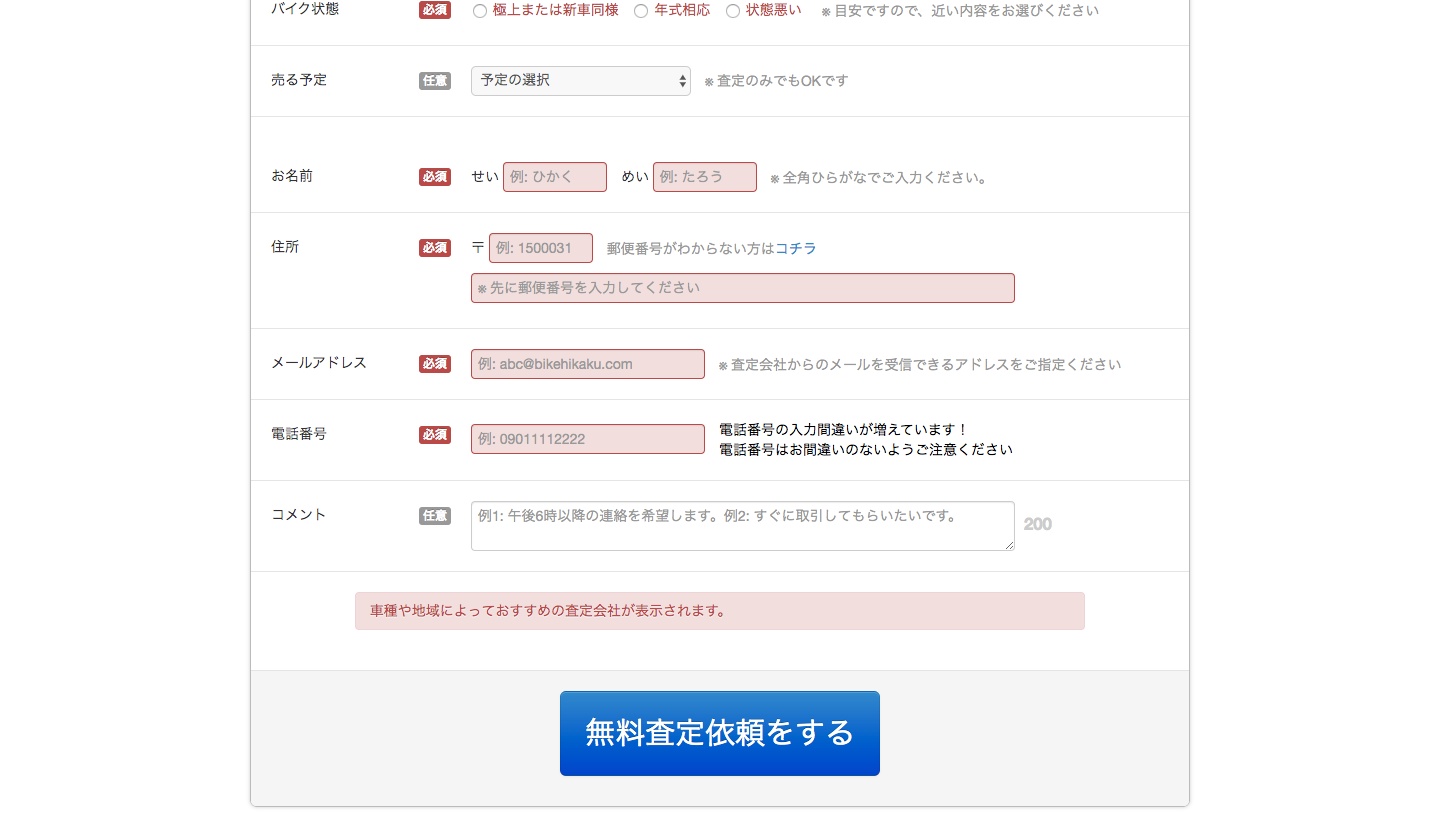Select the 極上または新車同様 radio button
Image resolution: width=1440 pixels, height=821 pixels.
point(480,11)
